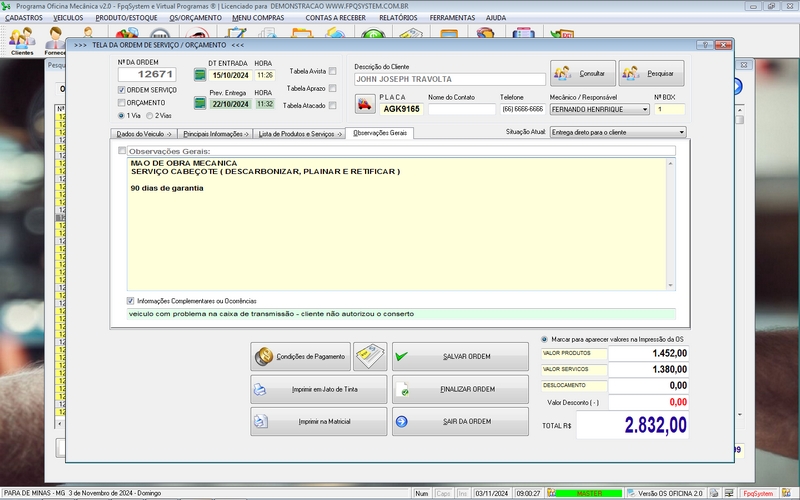Screen dimensions: 800x500
Task: Select Marcar para aparecer valores na Impressão
Action: coord(544,339)
